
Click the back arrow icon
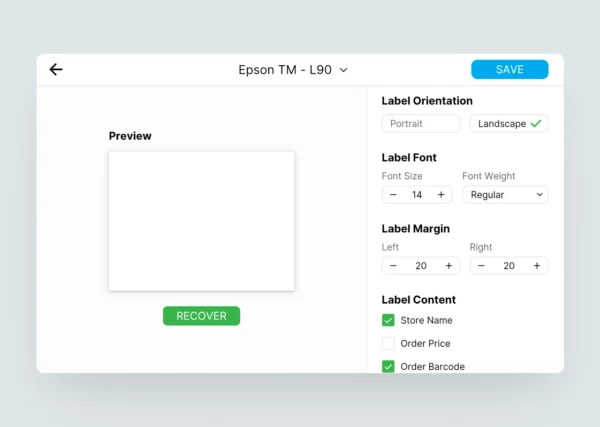56,70
